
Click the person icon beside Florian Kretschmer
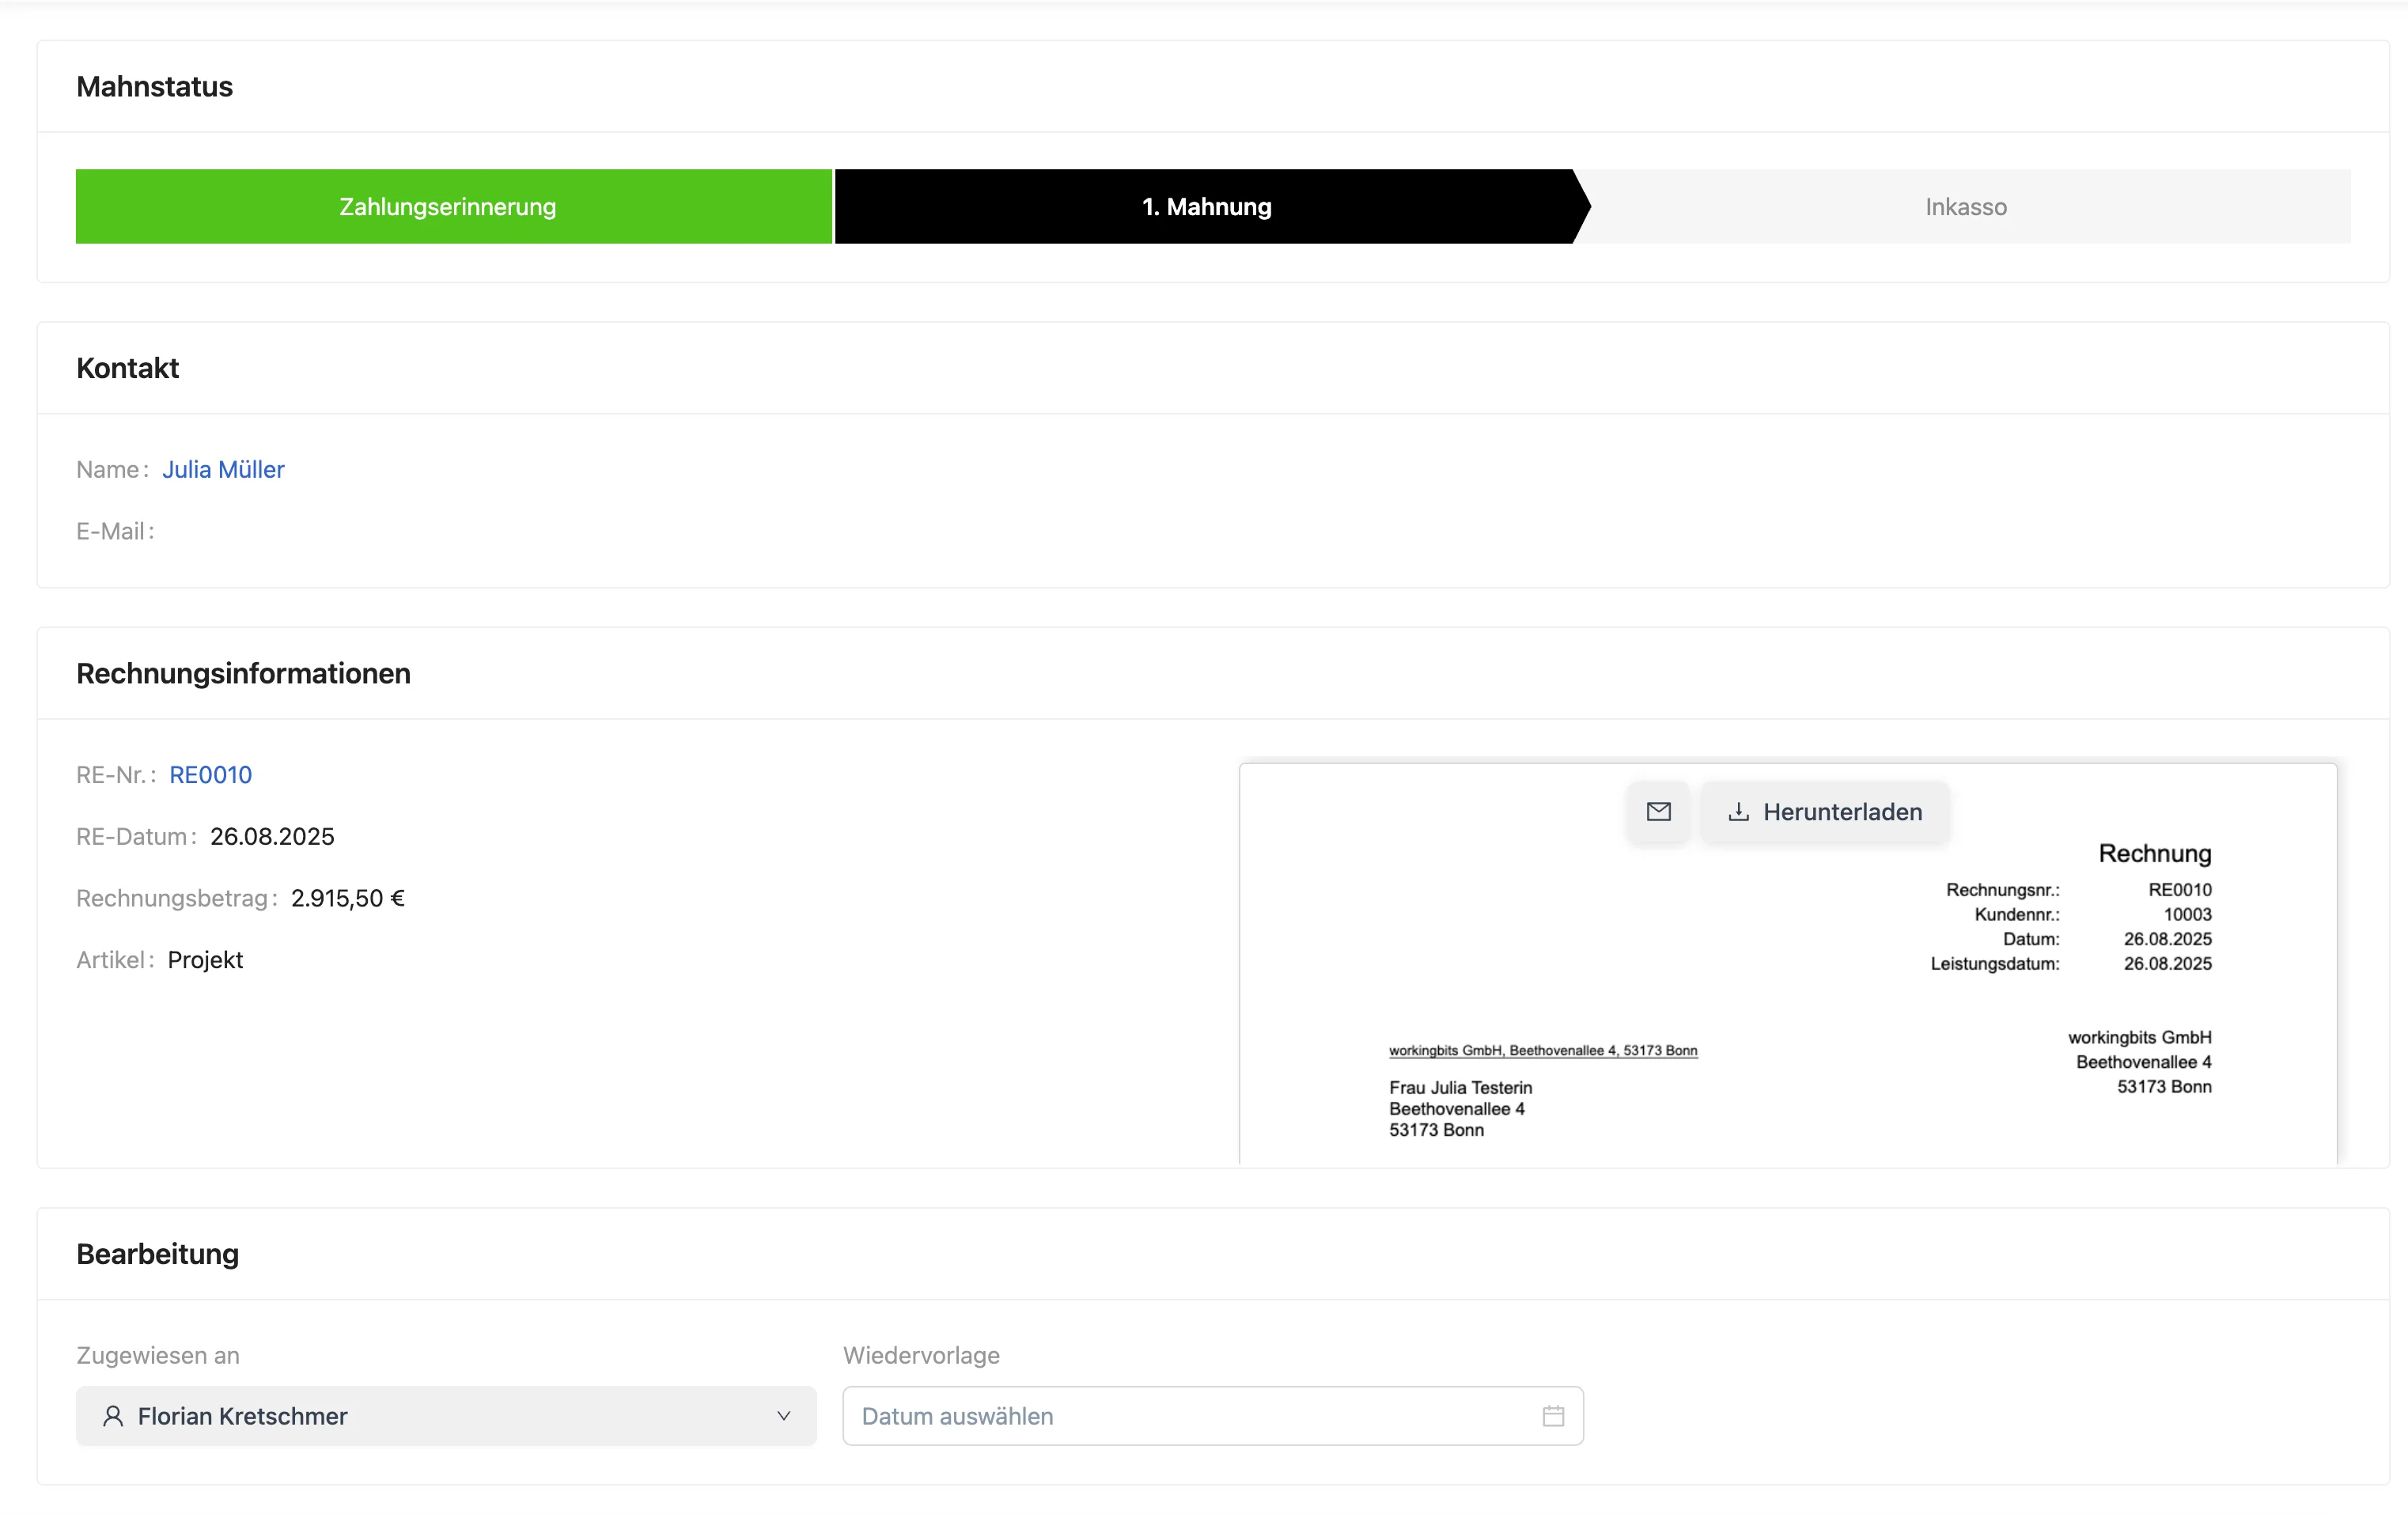click(x=113, y=1415)
